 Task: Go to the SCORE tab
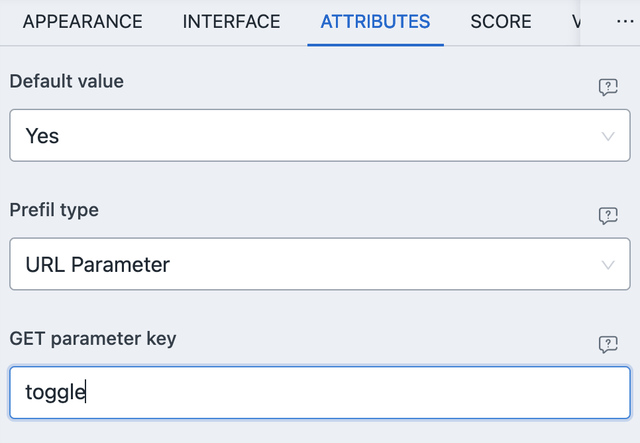click(500, 22)
